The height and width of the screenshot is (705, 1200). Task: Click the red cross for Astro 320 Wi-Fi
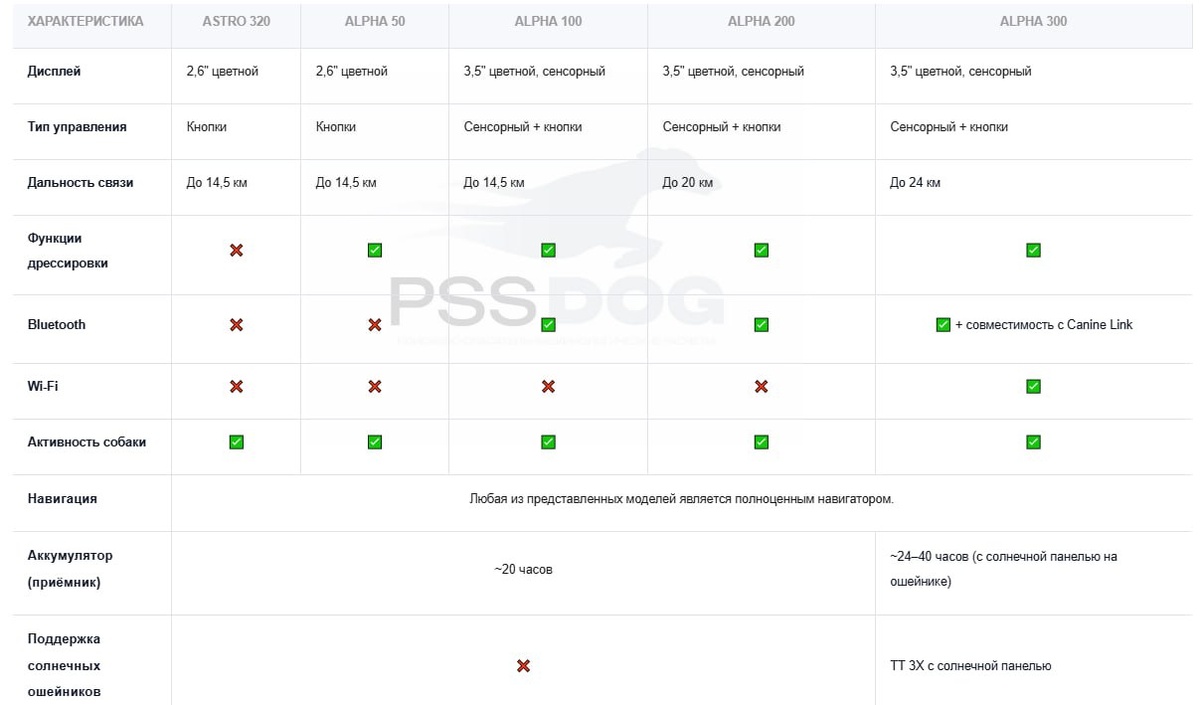(x=236, y=386)
